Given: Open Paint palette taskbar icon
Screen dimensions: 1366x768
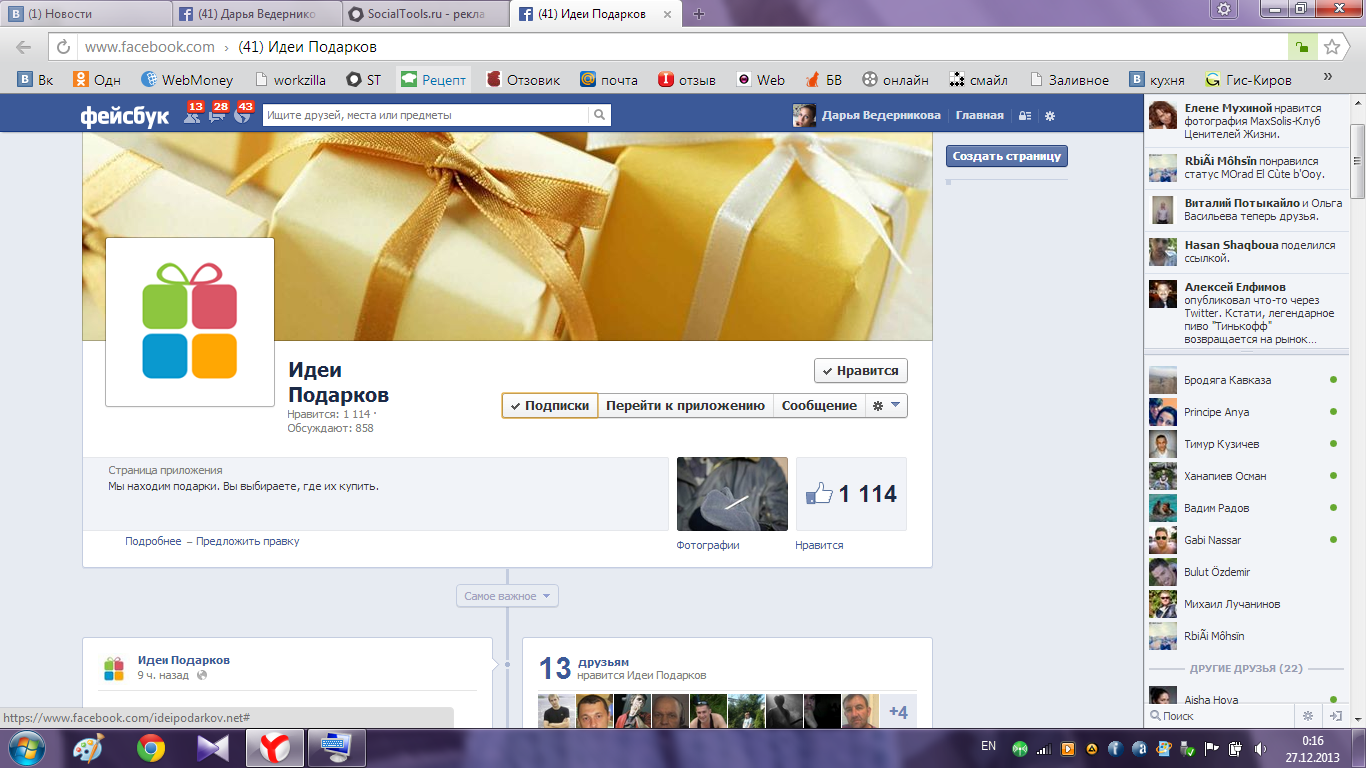Looking at the screenshot, I should coord(89,747).
